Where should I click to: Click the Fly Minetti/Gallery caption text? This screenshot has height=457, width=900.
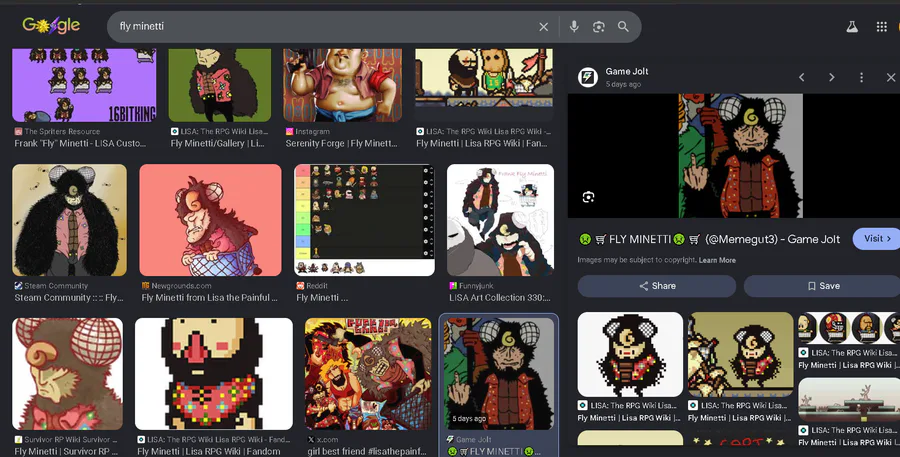point(218,144)
